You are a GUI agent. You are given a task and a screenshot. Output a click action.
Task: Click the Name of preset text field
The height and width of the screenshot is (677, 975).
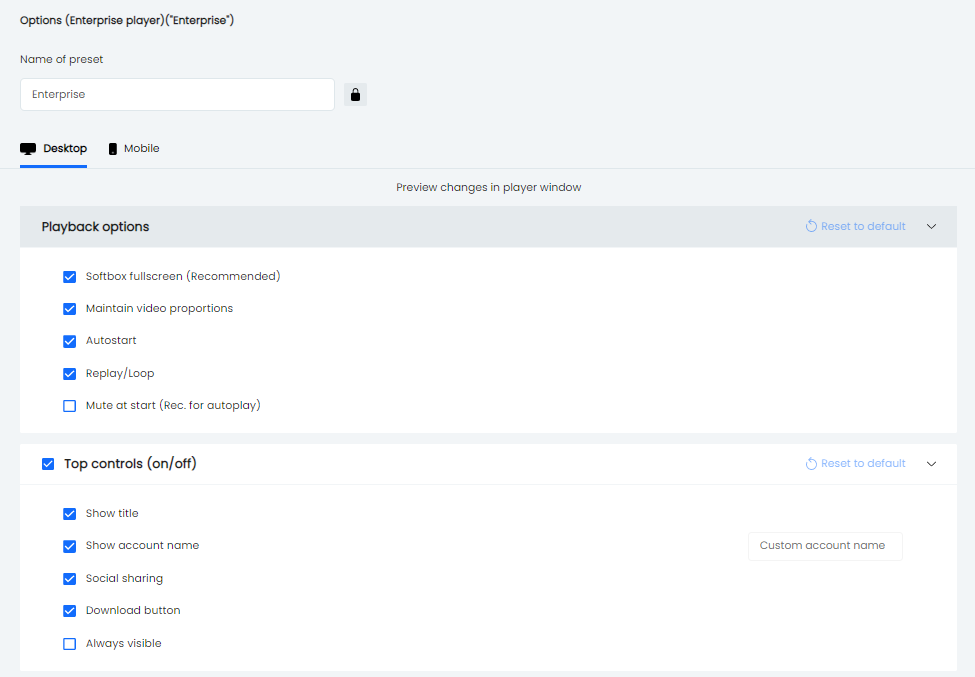click(177, 94)
